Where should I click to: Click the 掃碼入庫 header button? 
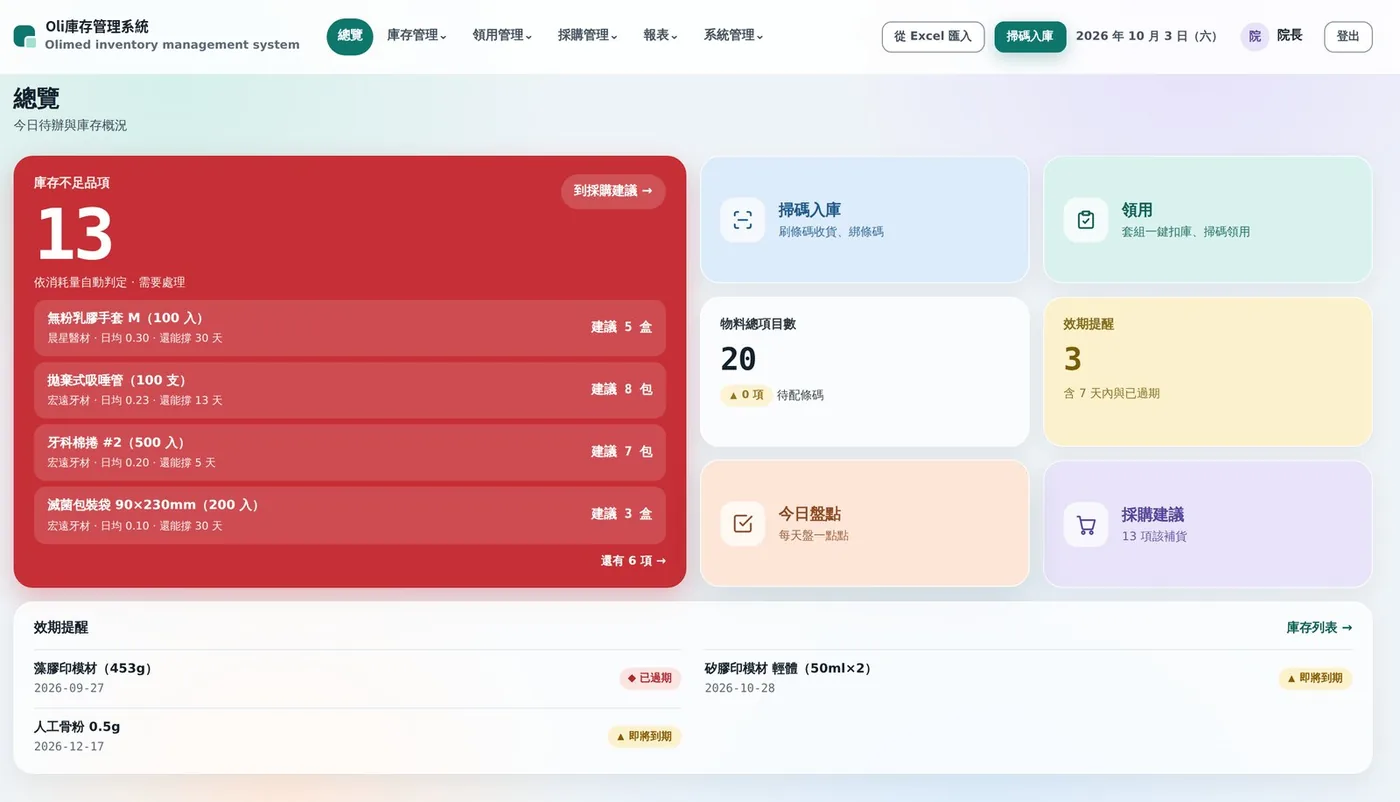pyautogui.click(x=1030, y=37)
